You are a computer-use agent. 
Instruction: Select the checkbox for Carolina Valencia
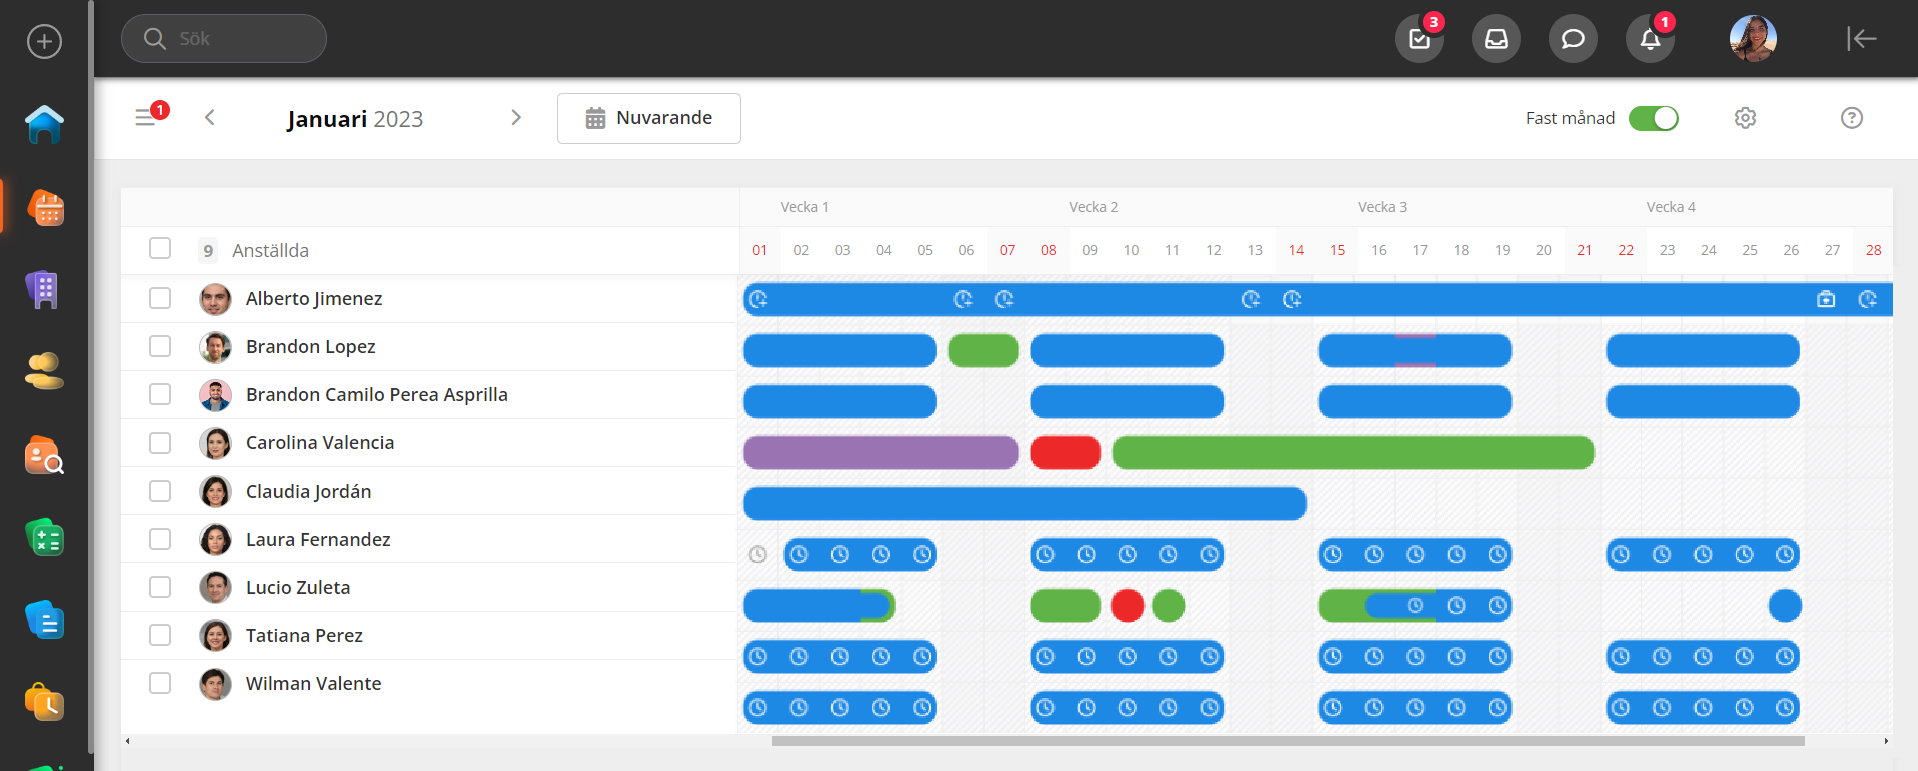coord(160,443)
